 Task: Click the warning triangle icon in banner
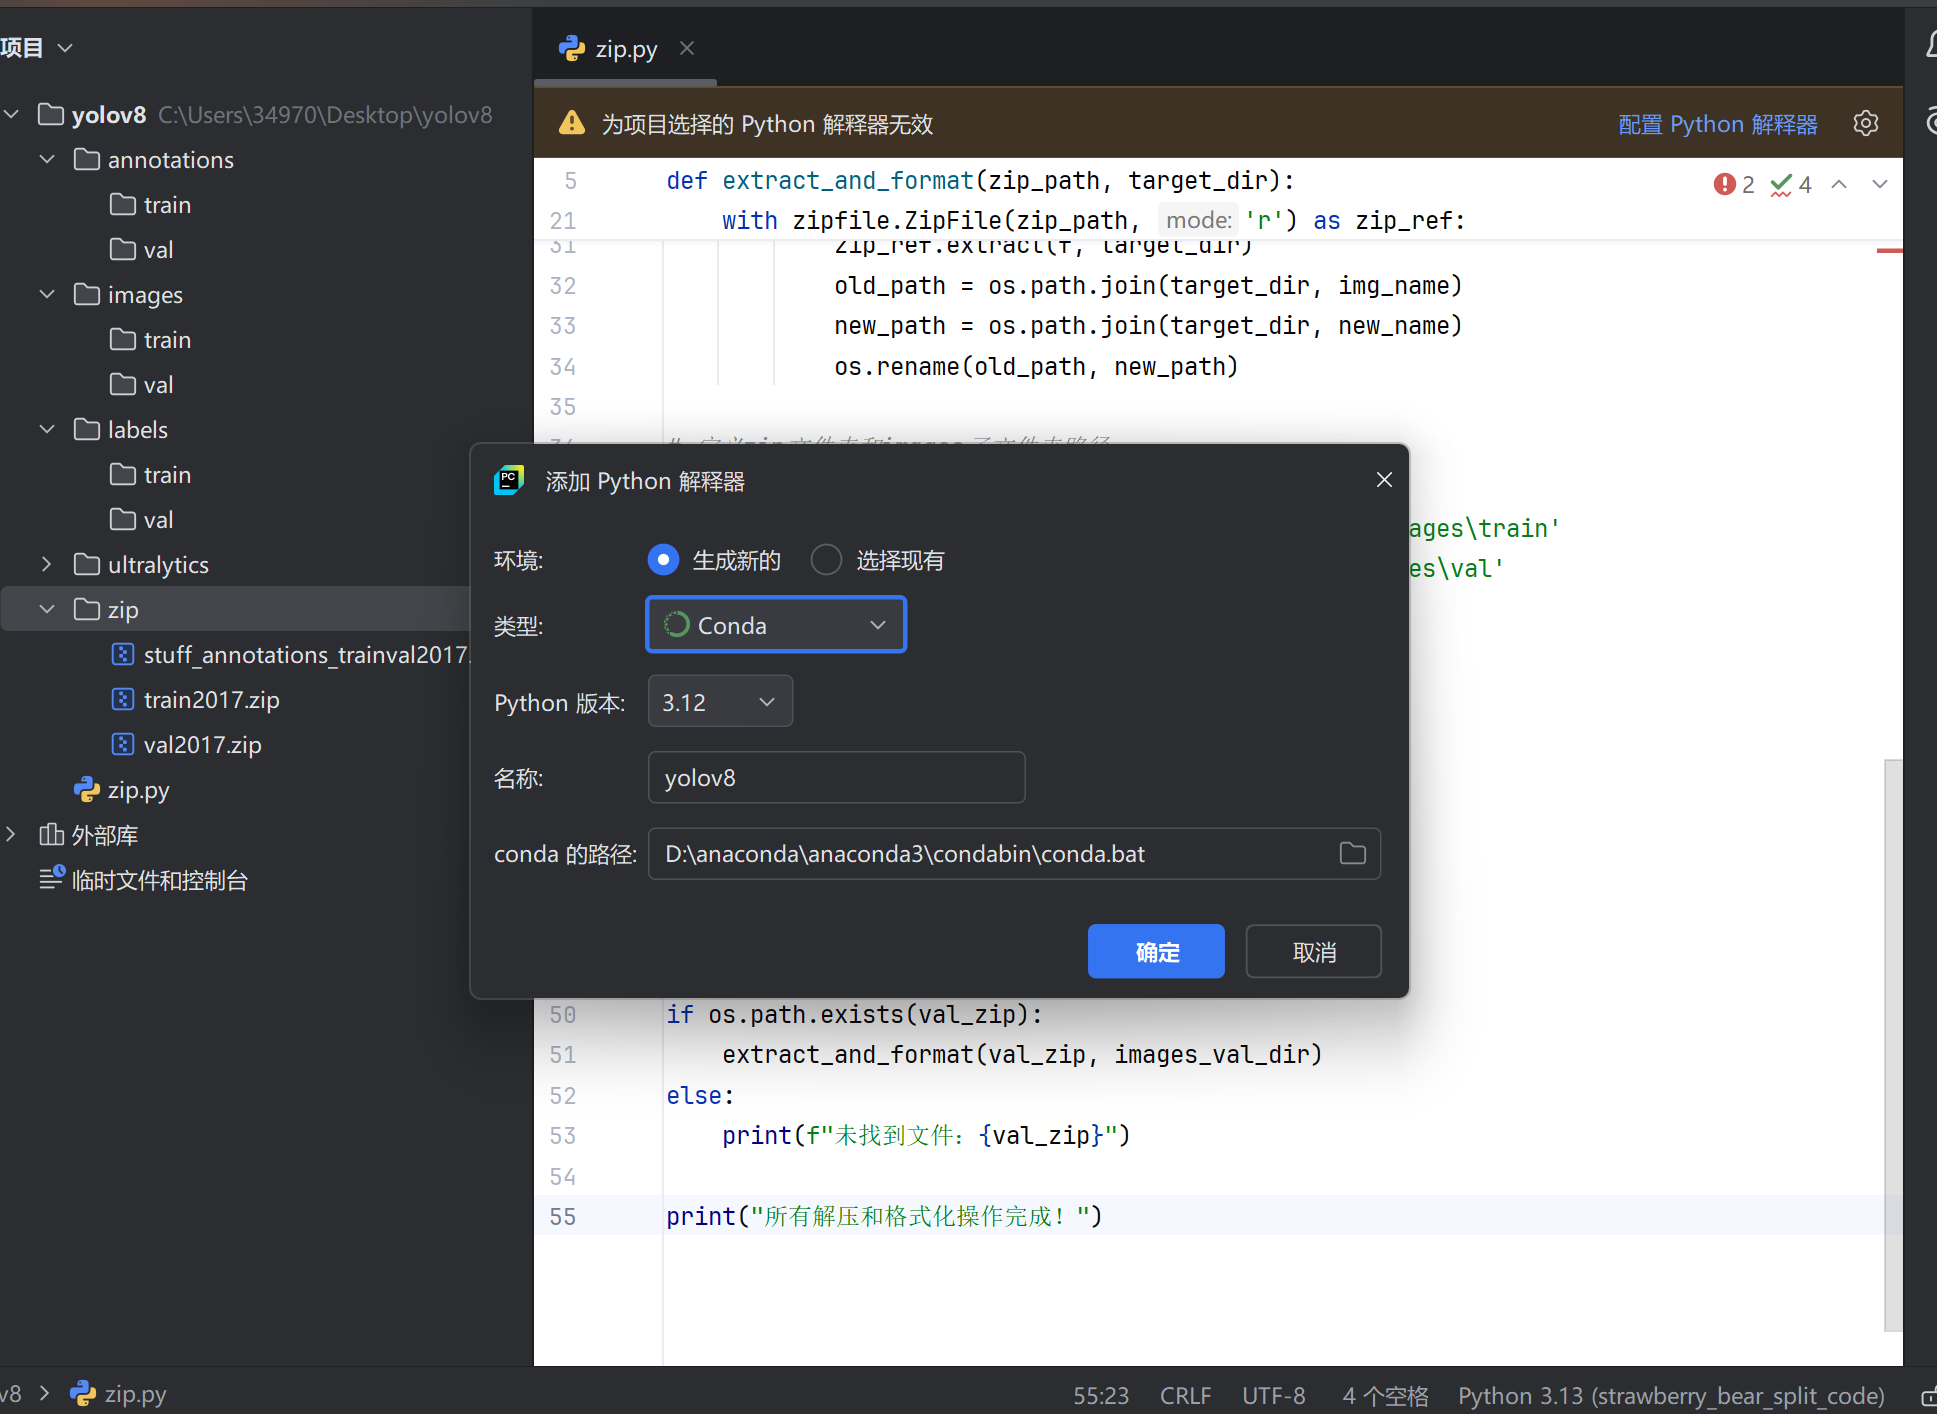coord(572,123)
